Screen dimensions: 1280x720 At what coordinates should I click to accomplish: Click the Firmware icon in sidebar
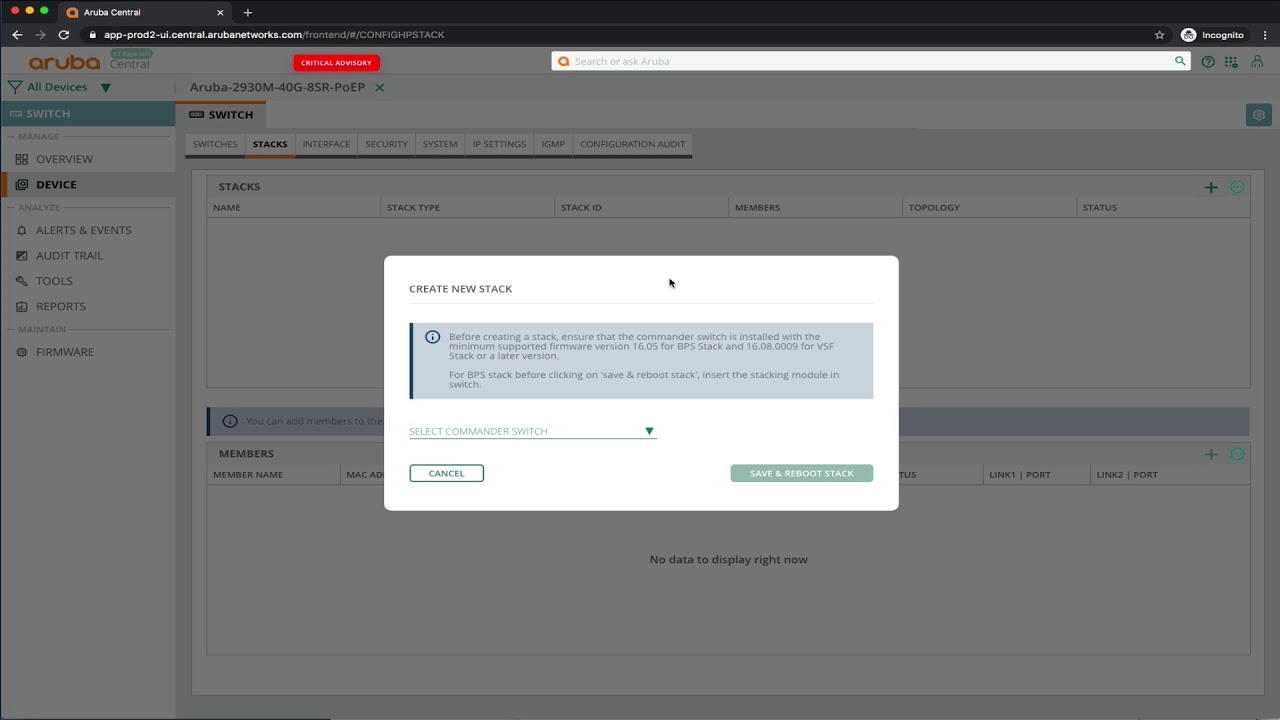[22, 352]
